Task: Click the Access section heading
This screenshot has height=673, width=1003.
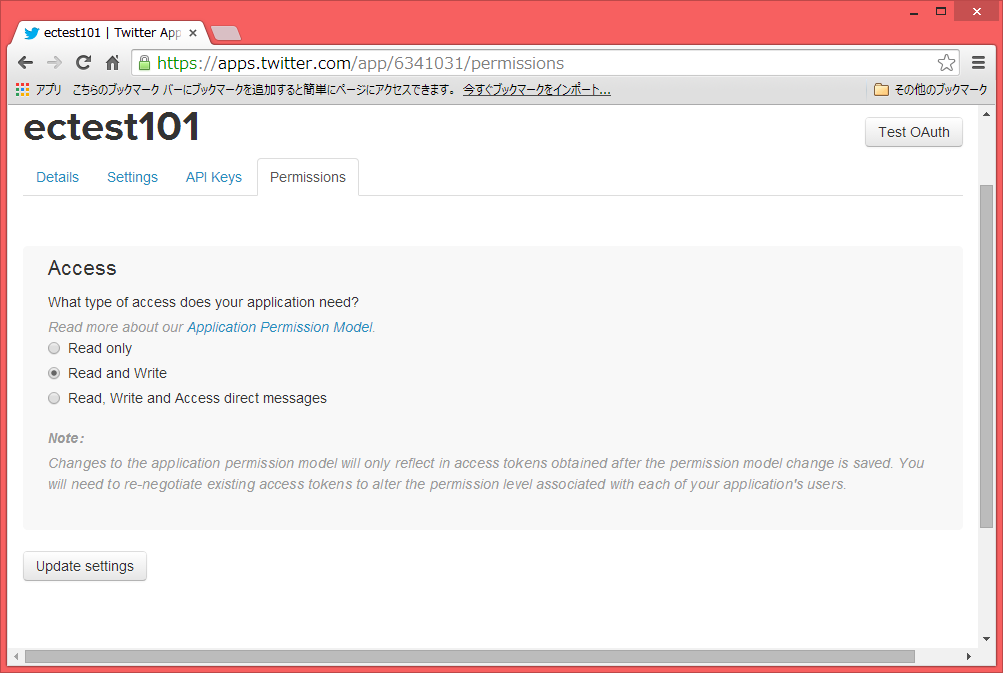Action: point(82,268)
